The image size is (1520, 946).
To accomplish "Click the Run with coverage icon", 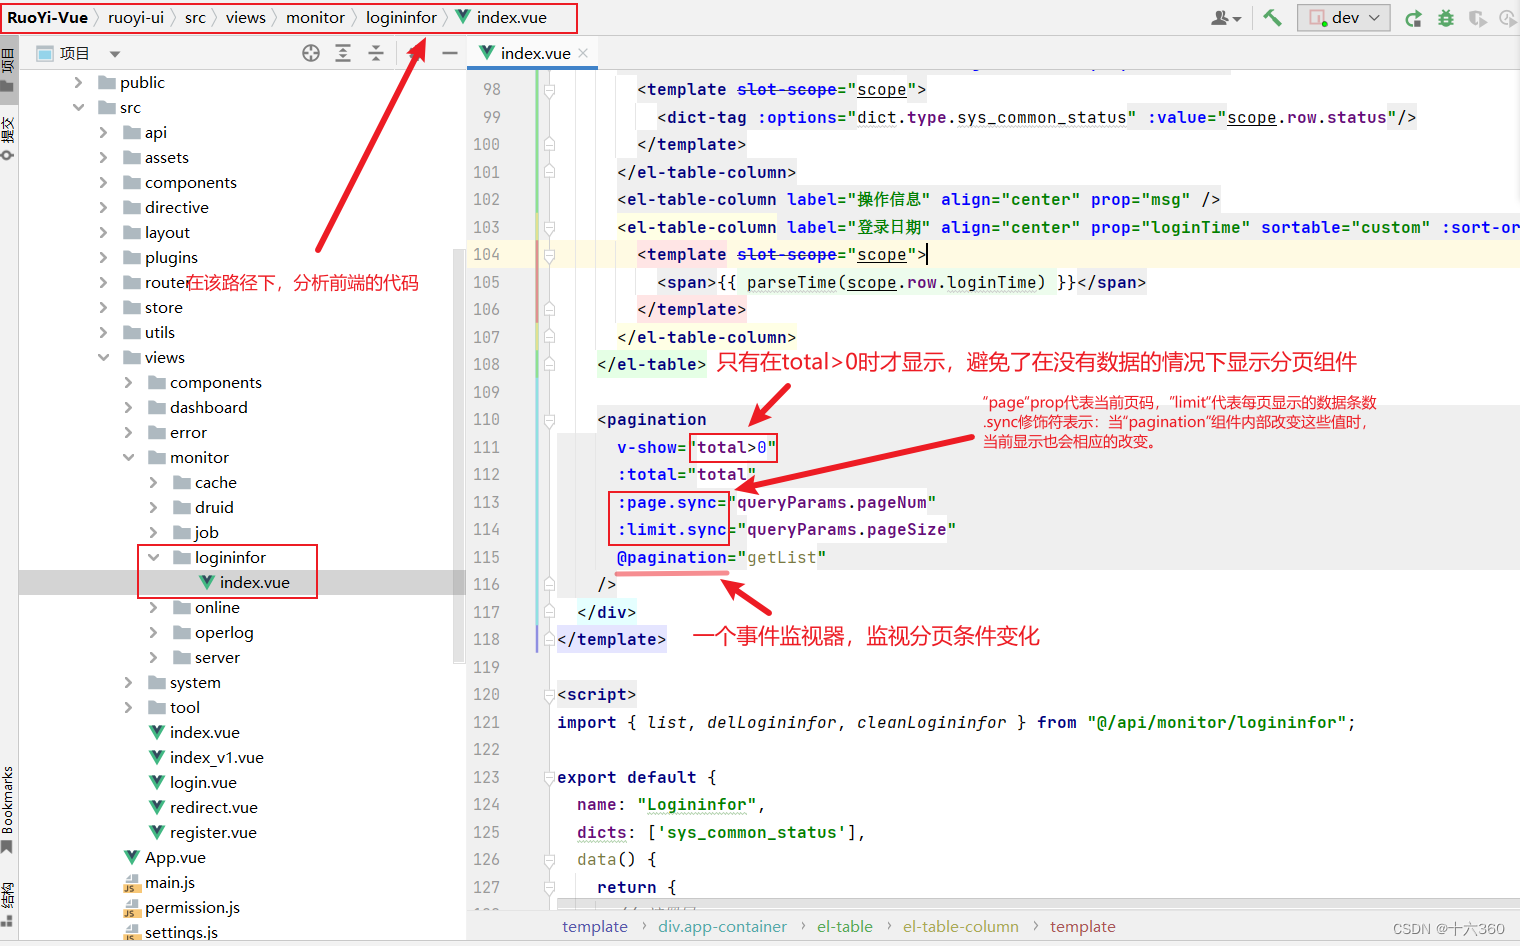I will [1477, 18].
